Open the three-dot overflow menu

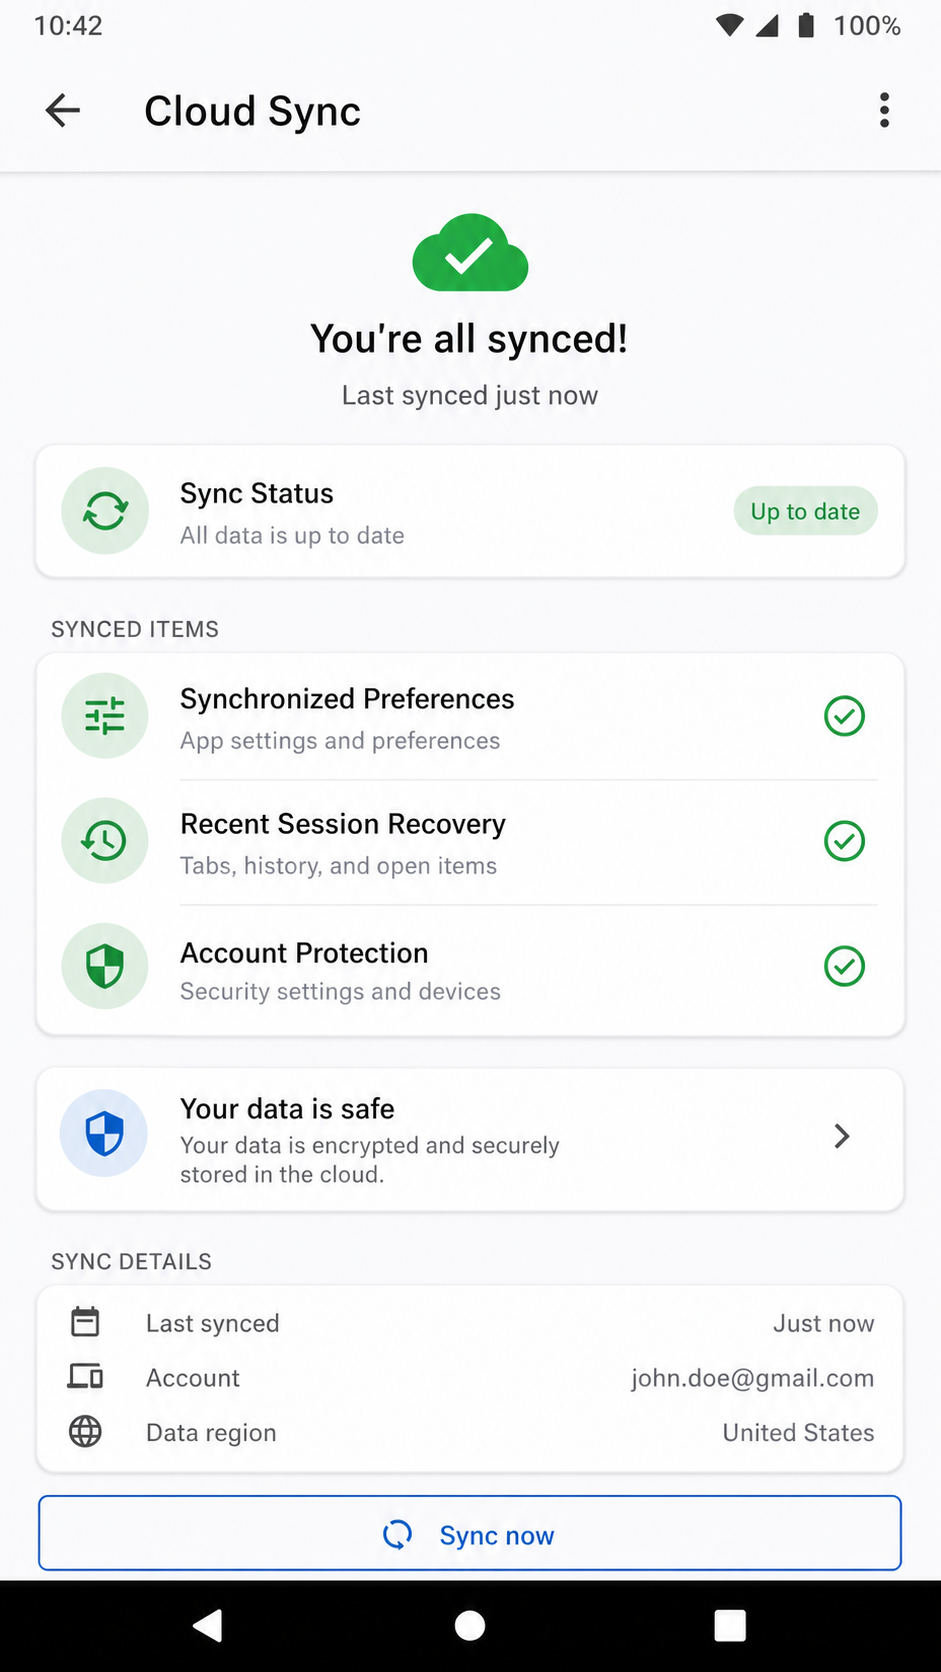point(884,110)
